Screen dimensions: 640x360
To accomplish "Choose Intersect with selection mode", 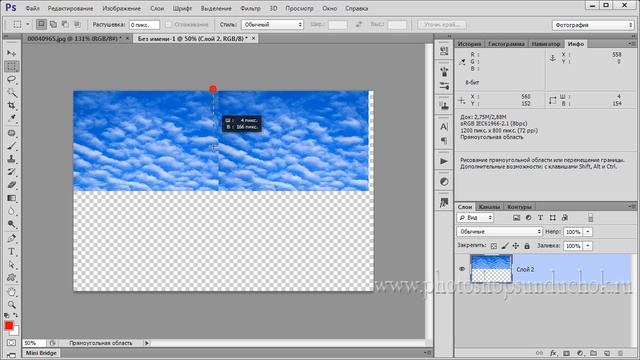I will pyautogui.click(x=77, y=24).
